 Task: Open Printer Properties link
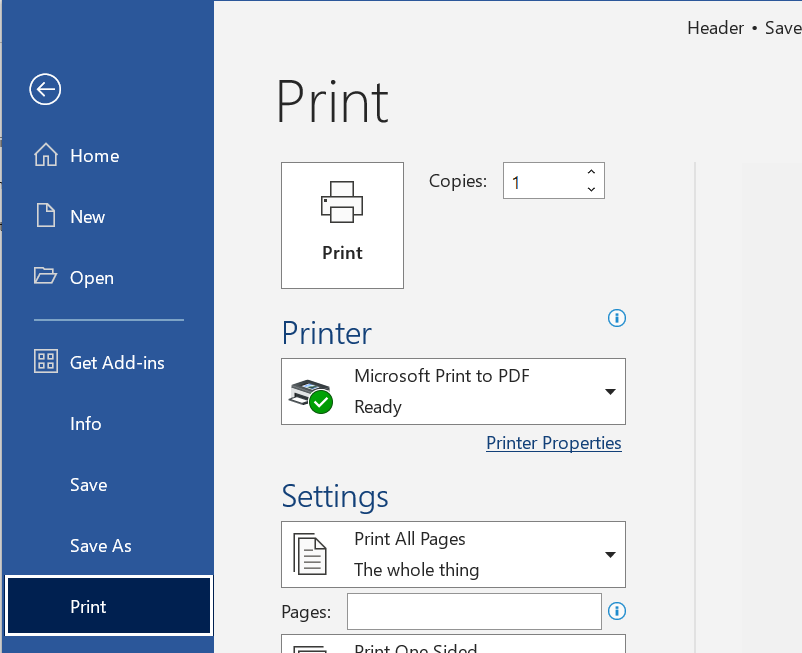point(553,442)
